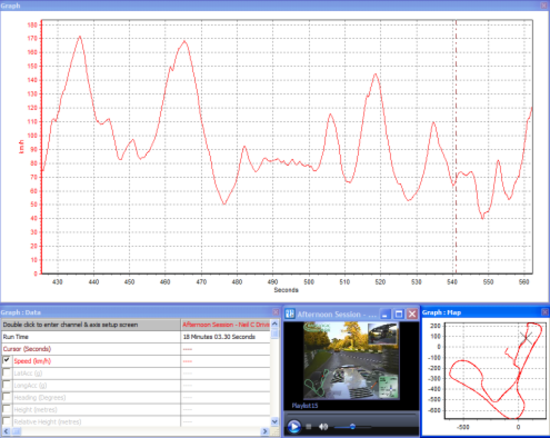Tick the Heading (Degrees) checkbox
Image resolution: width=550 pixels, height=438 pixels.
(x=6, y=397)
